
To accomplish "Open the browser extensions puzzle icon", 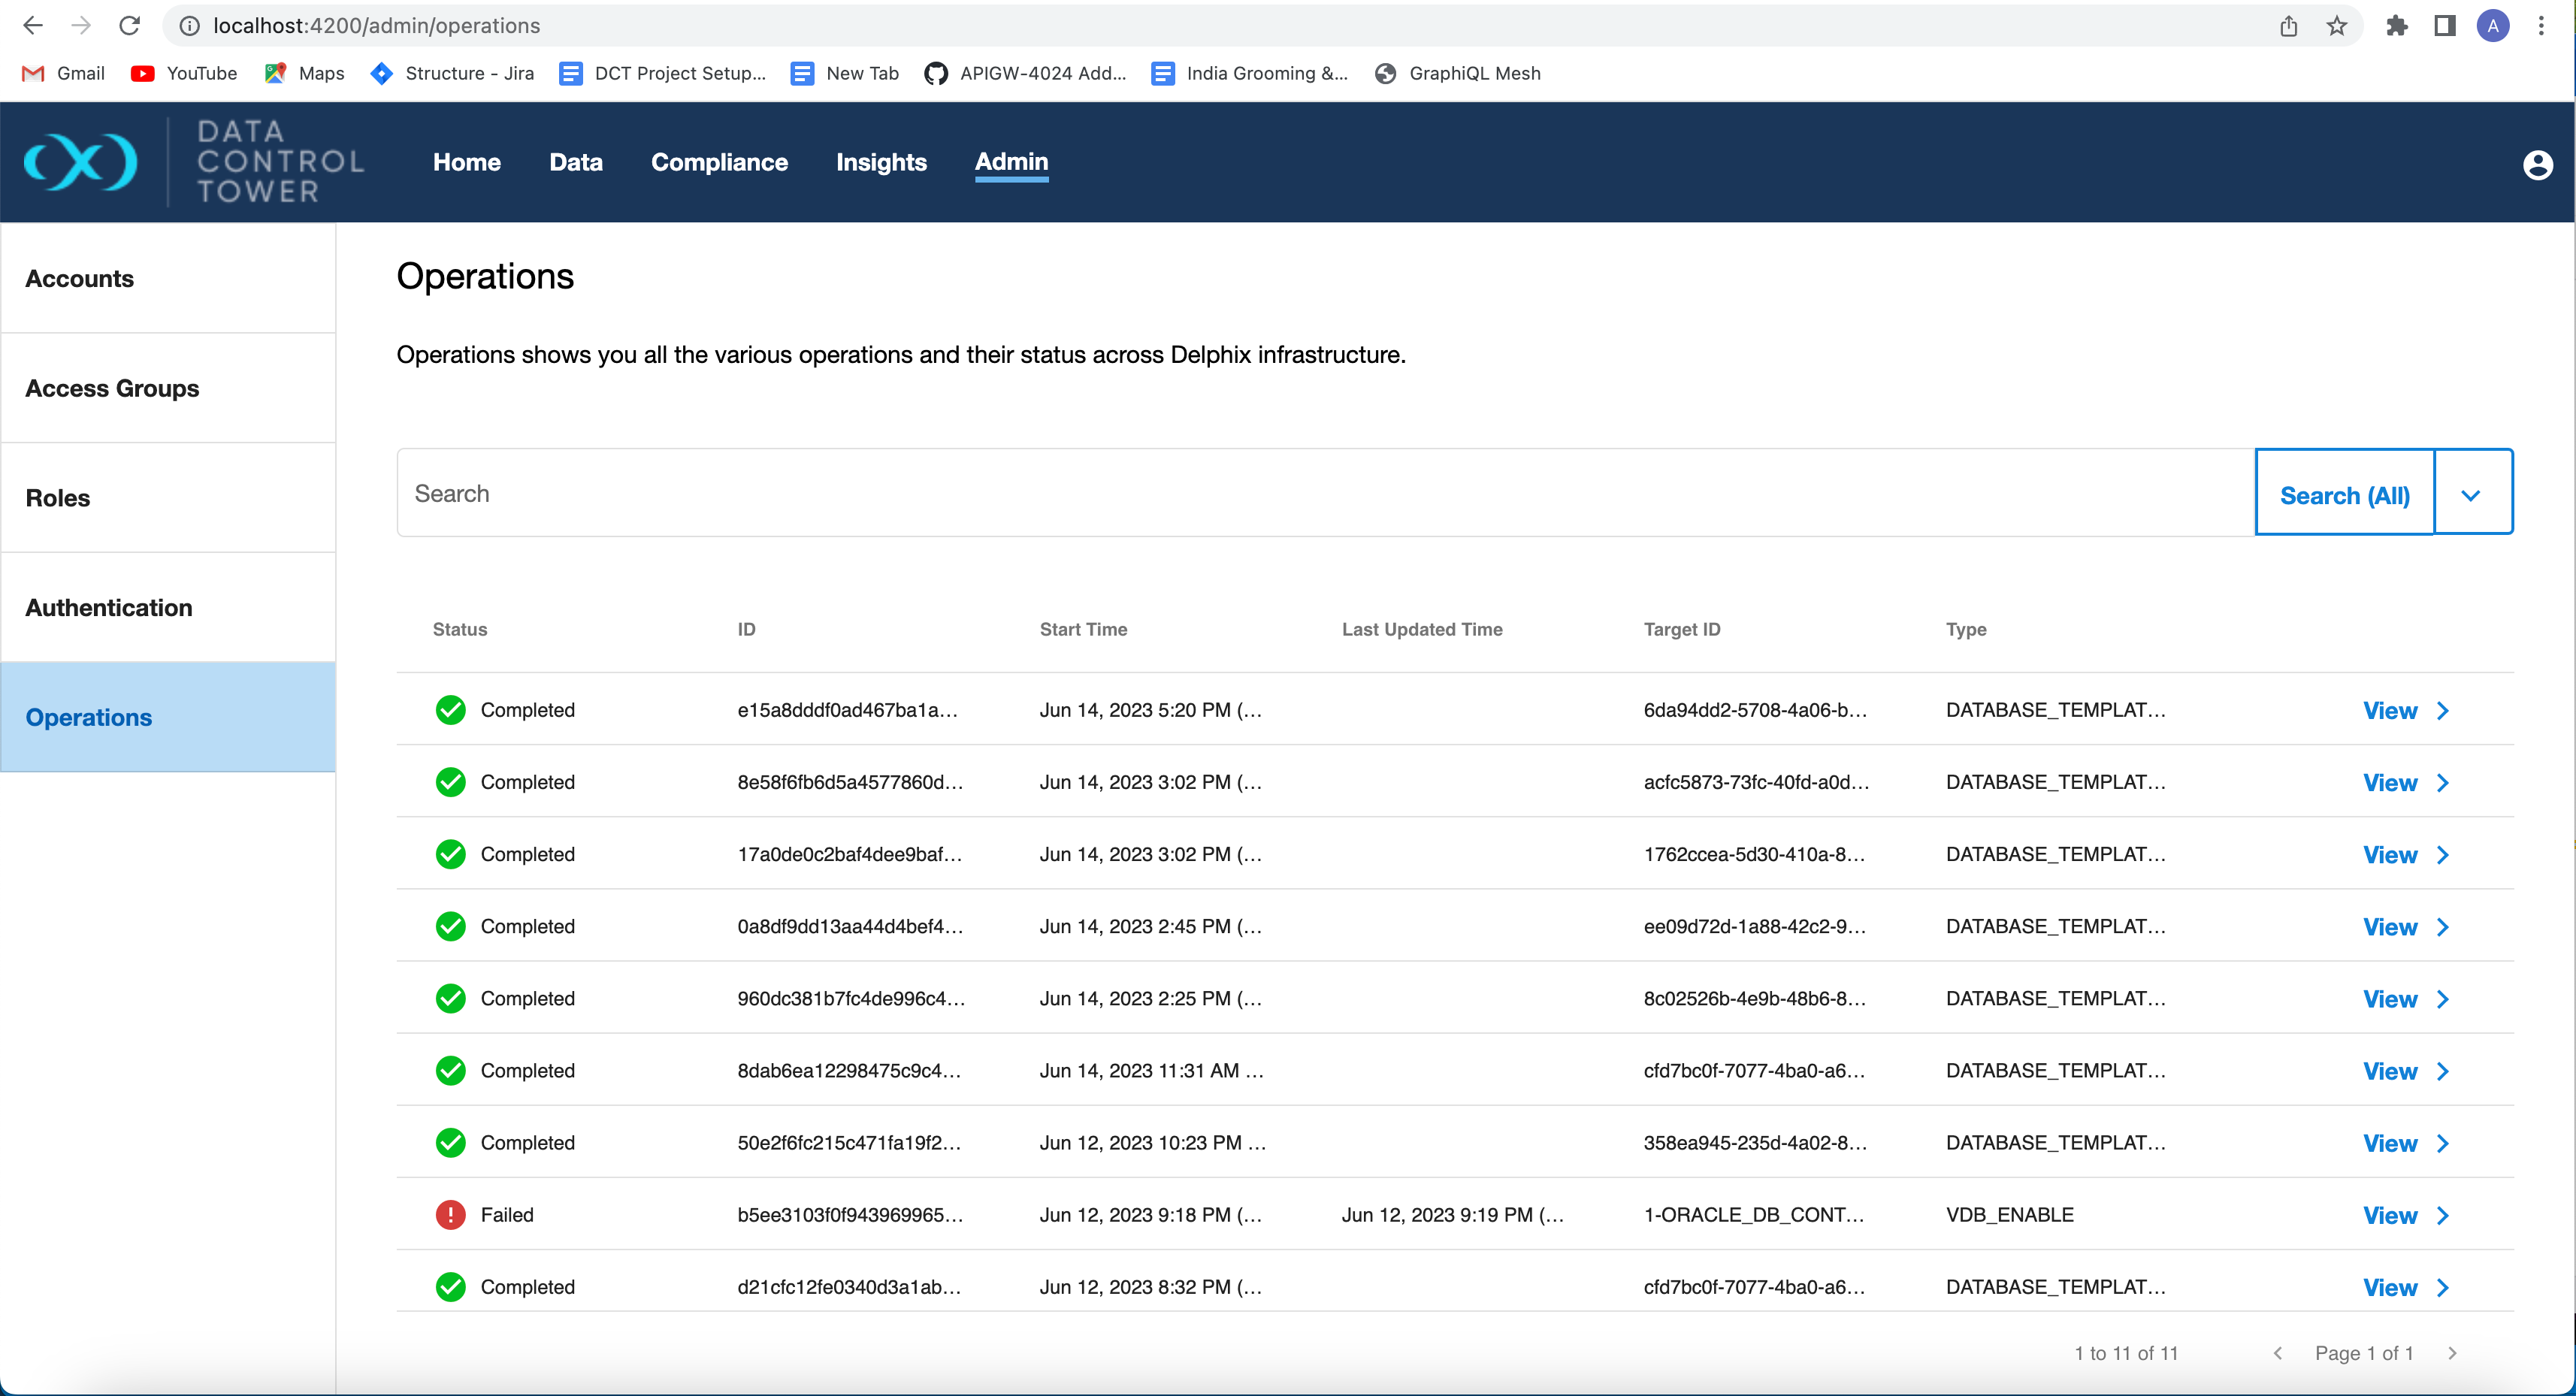I will (x=2396, y=26).
